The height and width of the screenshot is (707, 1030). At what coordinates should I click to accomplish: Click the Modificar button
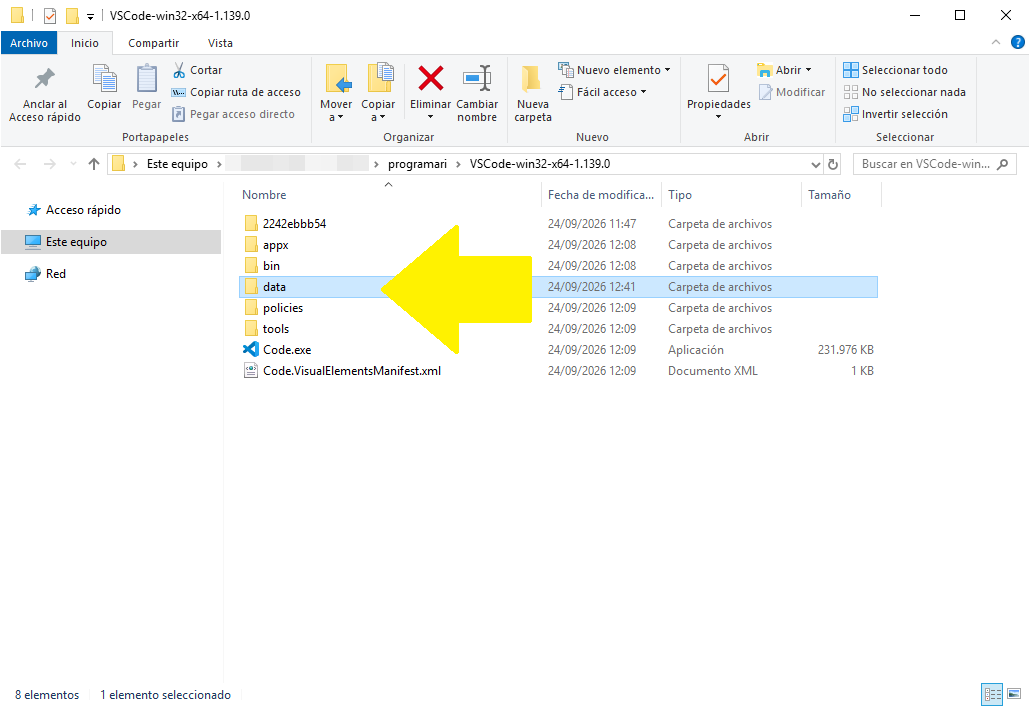click(x=792, y=92)
